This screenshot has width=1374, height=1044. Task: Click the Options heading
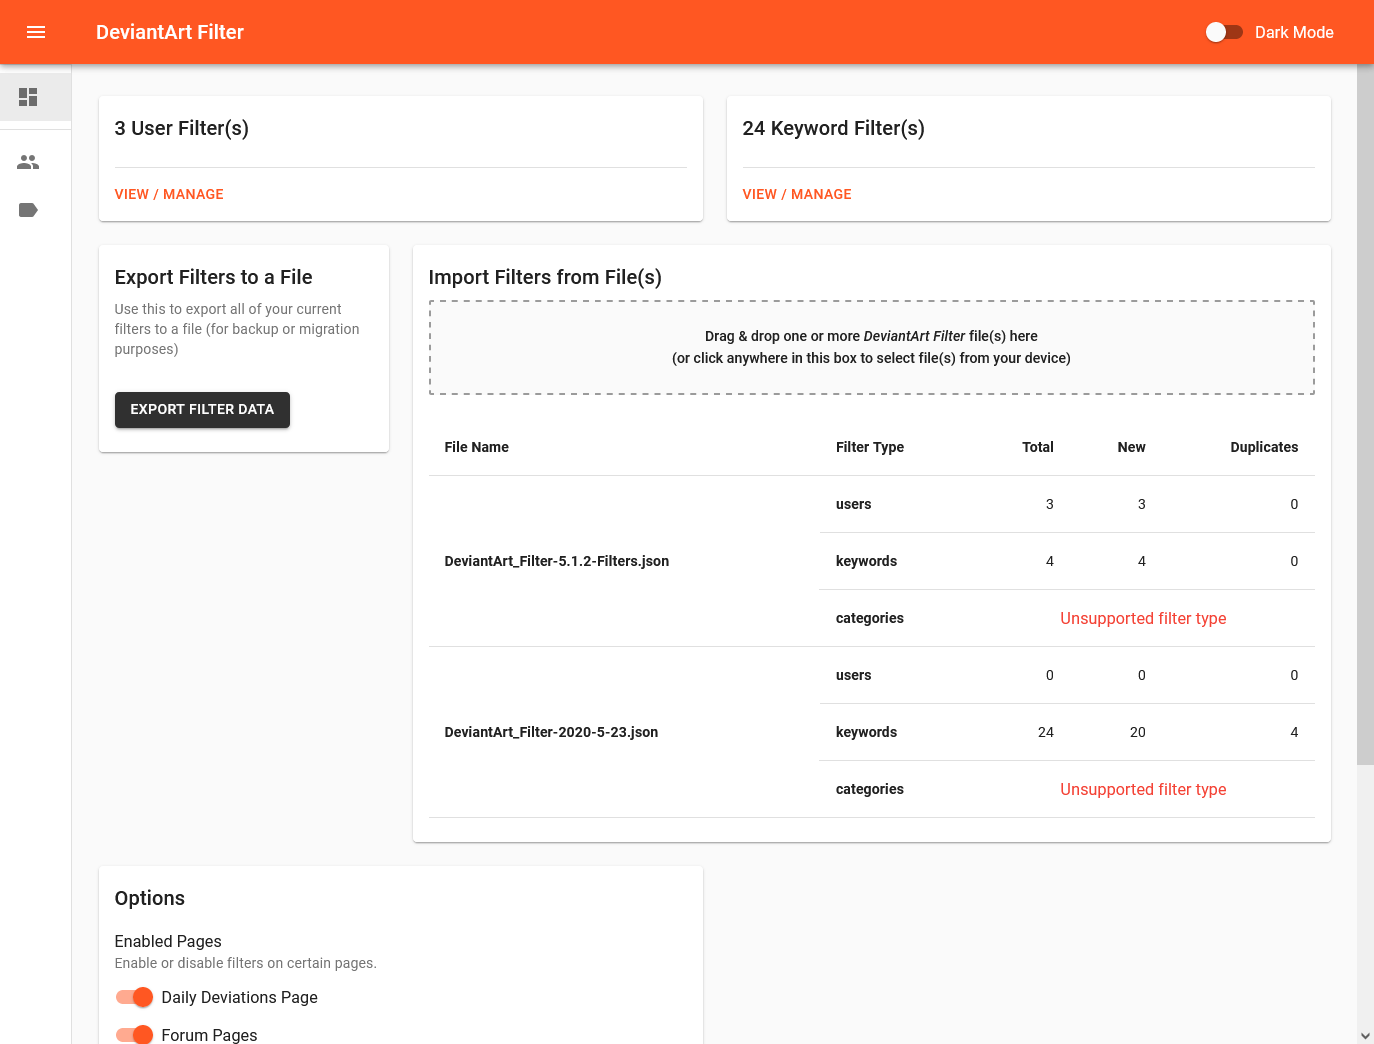click(150, 898)
